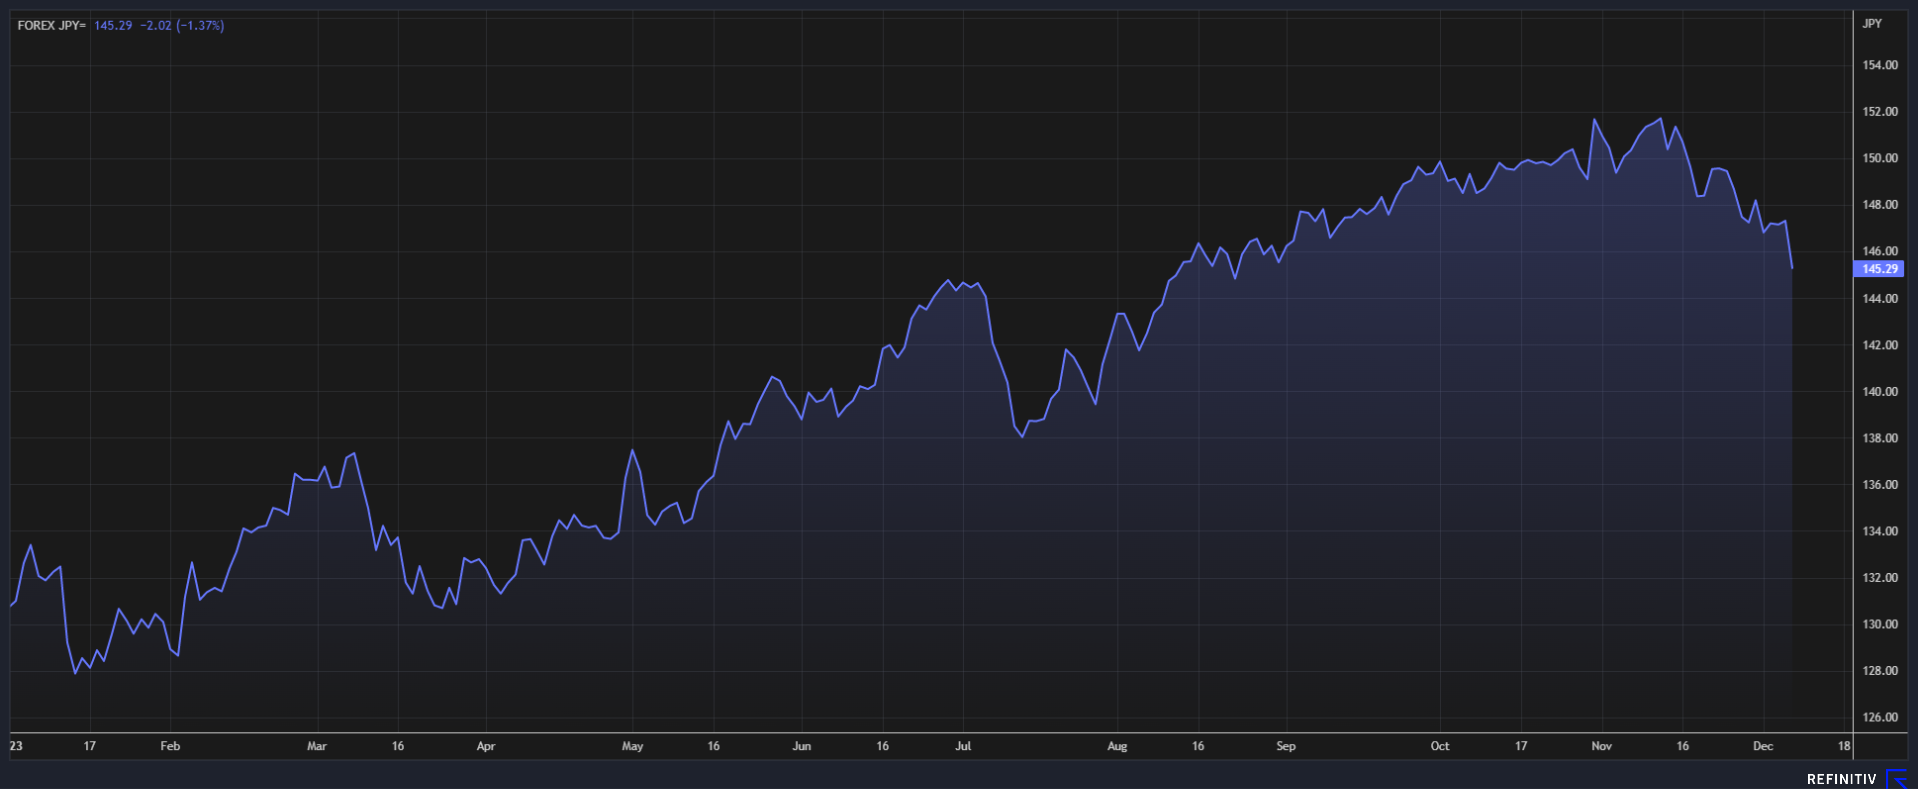Click the 144.00 price axis label
Image resolution: width=1918 pixels, height=789 pixels.
1880,298
